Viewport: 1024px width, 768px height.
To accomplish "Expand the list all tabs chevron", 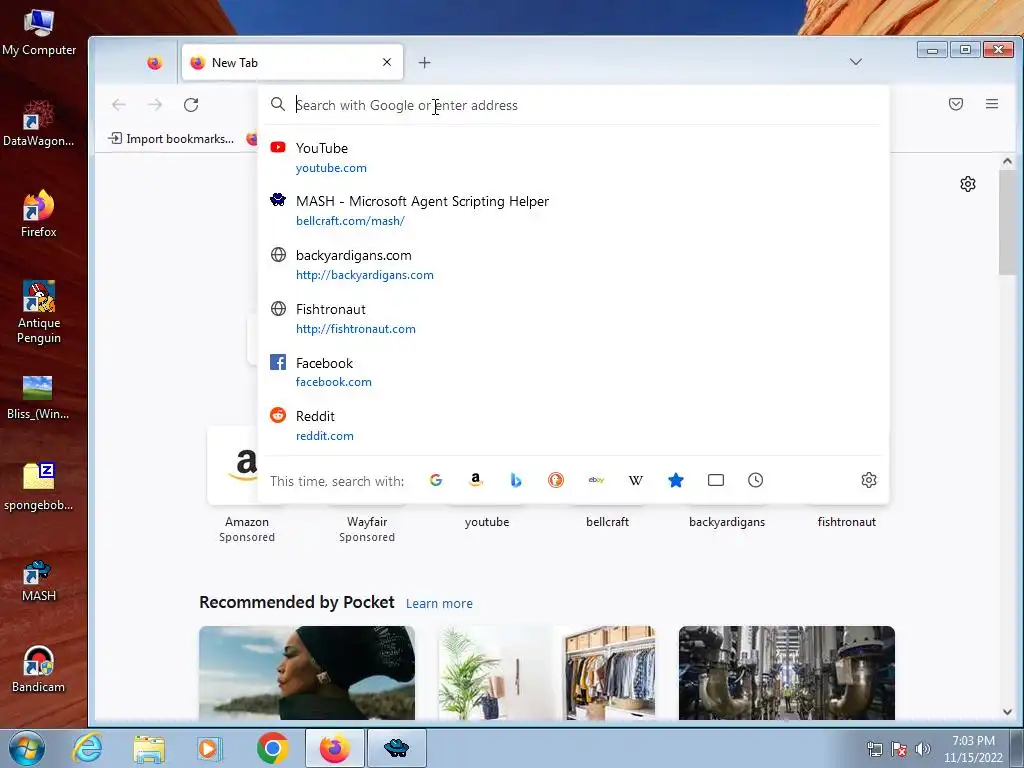I will (x=856, y=62).
